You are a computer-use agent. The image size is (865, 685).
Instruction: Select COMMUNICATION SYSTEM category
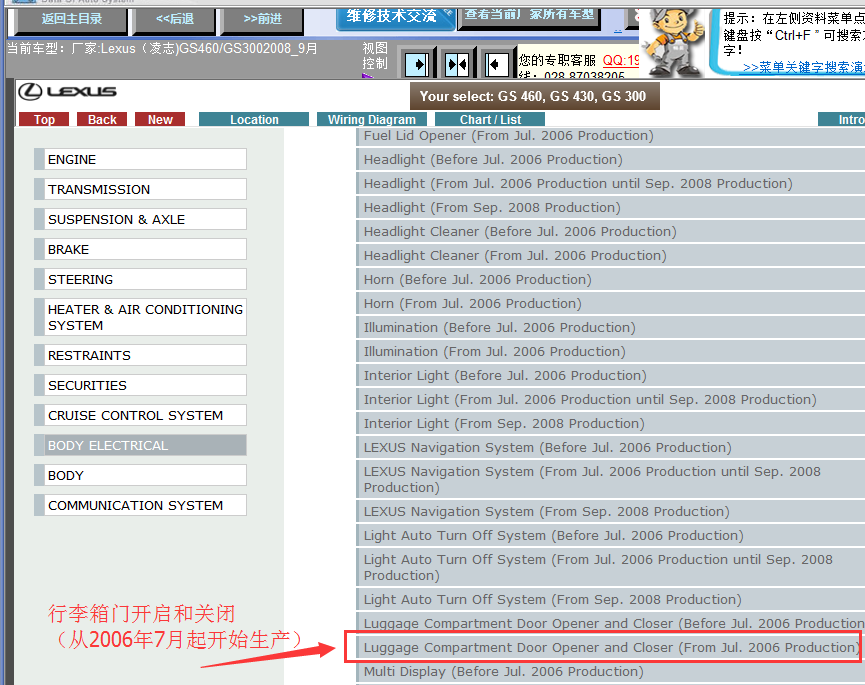pyautogui.click(x=140, y=505)
